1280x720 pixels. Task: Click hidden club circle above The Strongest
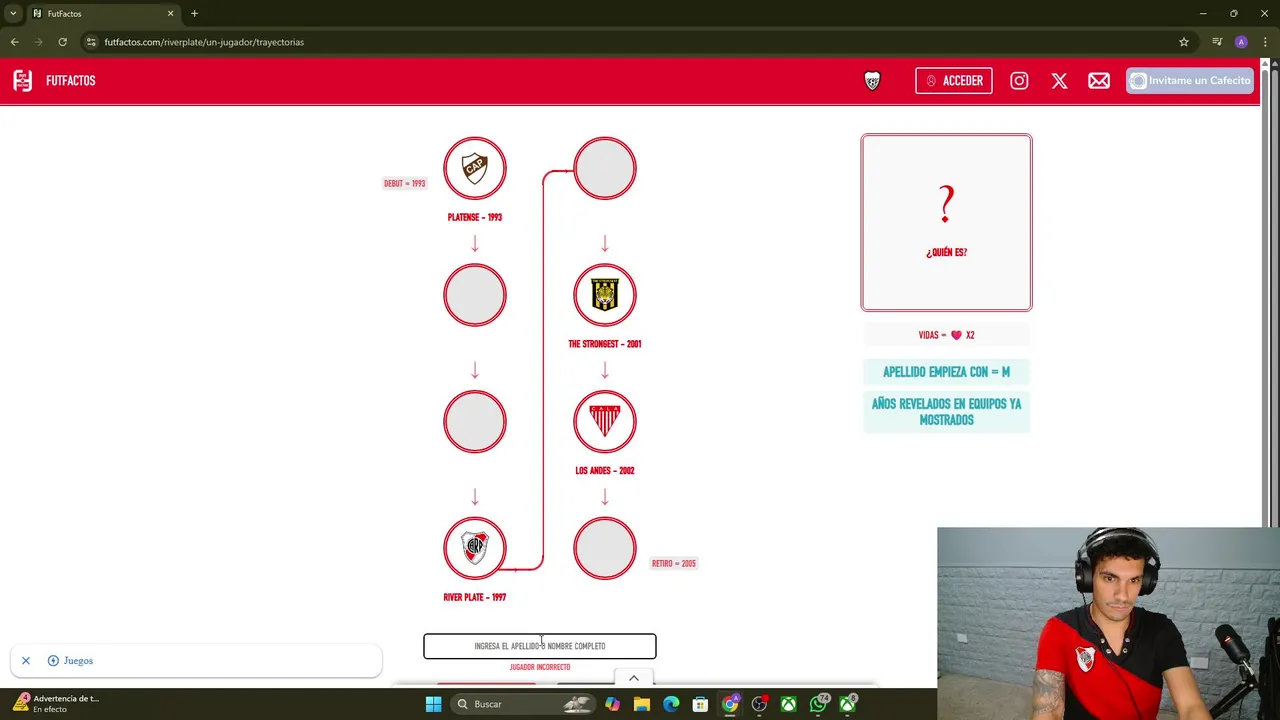[x=605, y=168]
